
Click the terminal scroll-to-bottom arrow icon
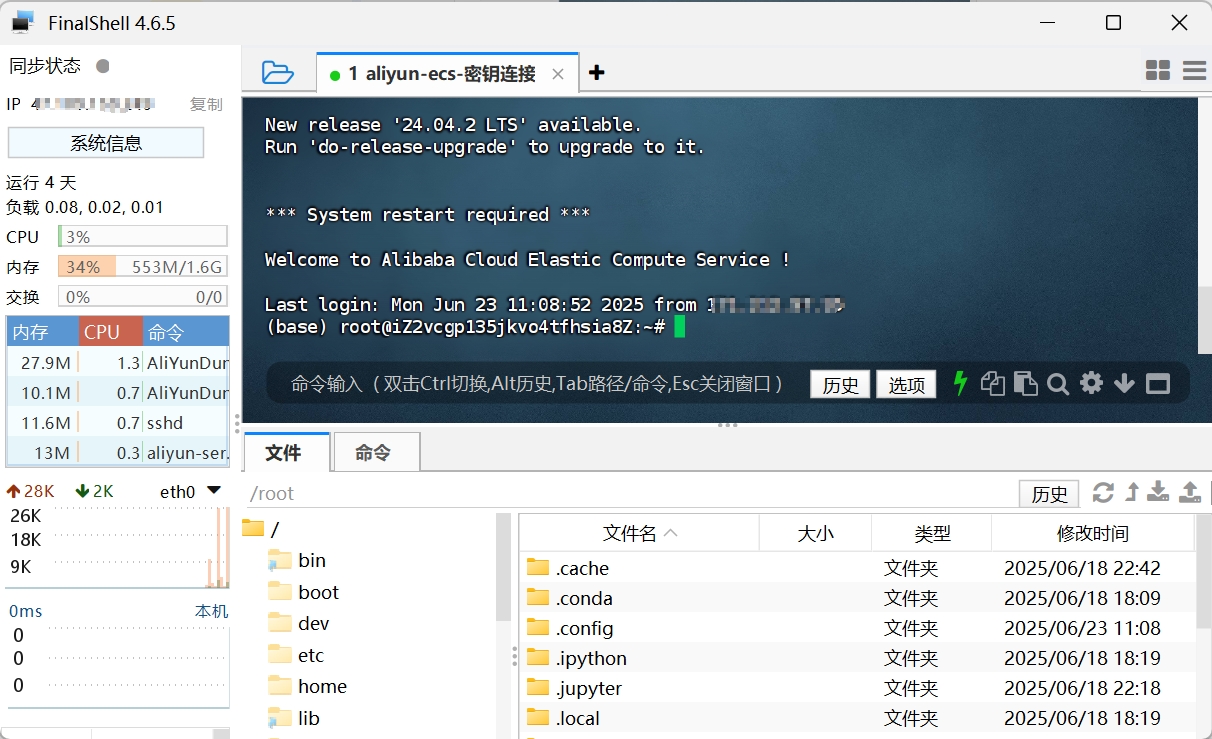pos(1124,383)
